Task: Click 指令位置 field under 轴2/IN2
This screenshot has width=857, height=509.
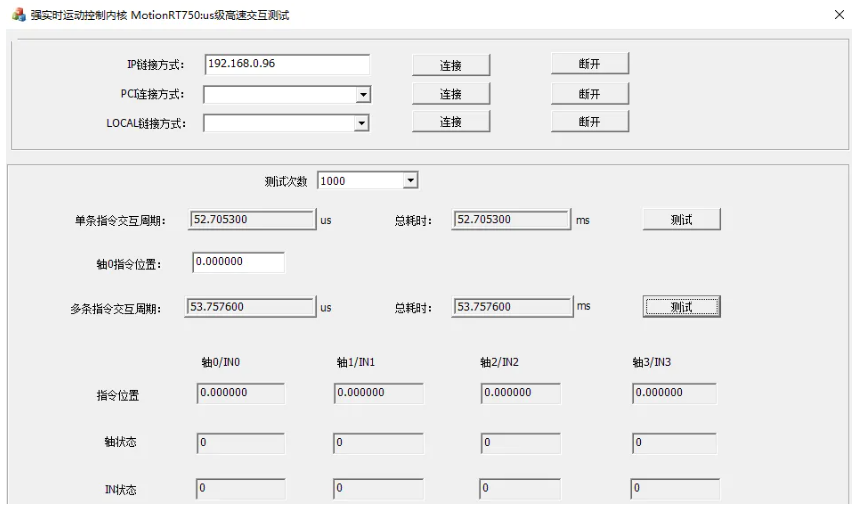Action: point(521,393)
